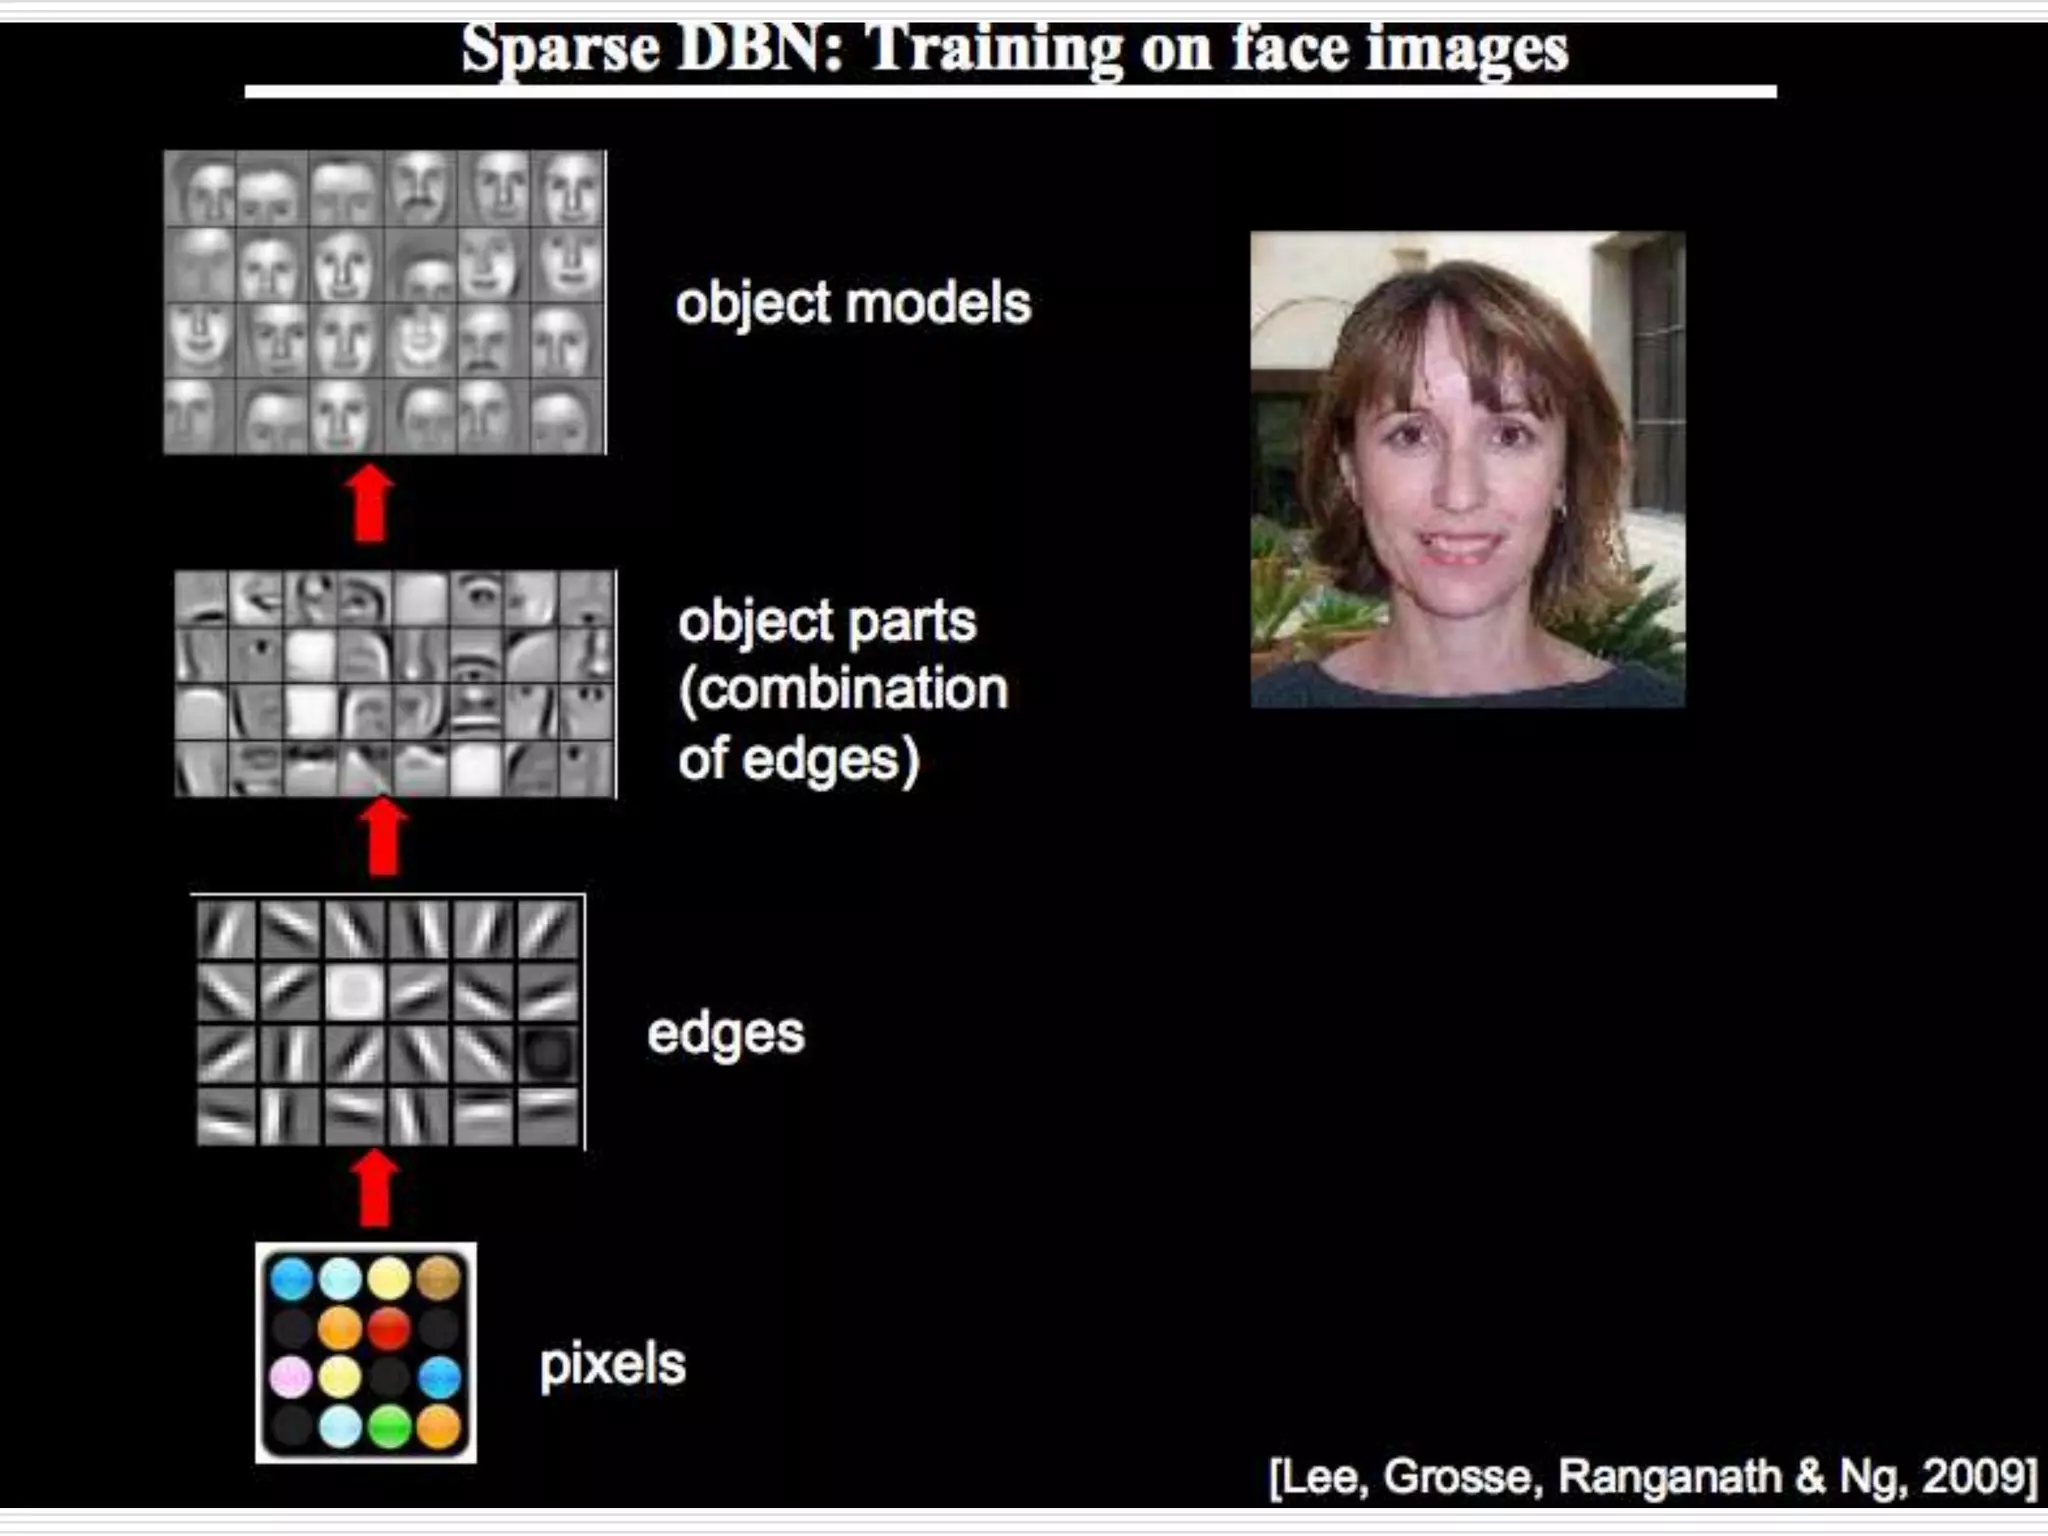Click the red arrow below the object models grid
The width and height of the screenshot is (2048, 1536).
[x=370, y=505]
